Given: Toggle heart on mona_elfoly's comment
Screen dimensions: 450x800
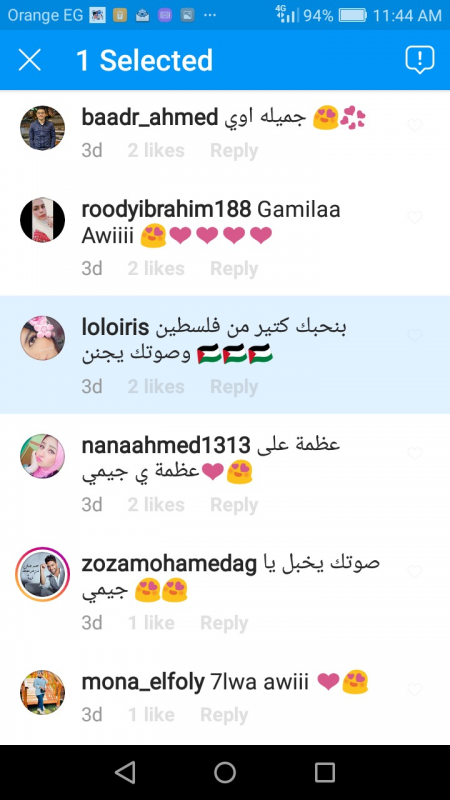Looking at the screenshot, I should (x=415, y=690).
